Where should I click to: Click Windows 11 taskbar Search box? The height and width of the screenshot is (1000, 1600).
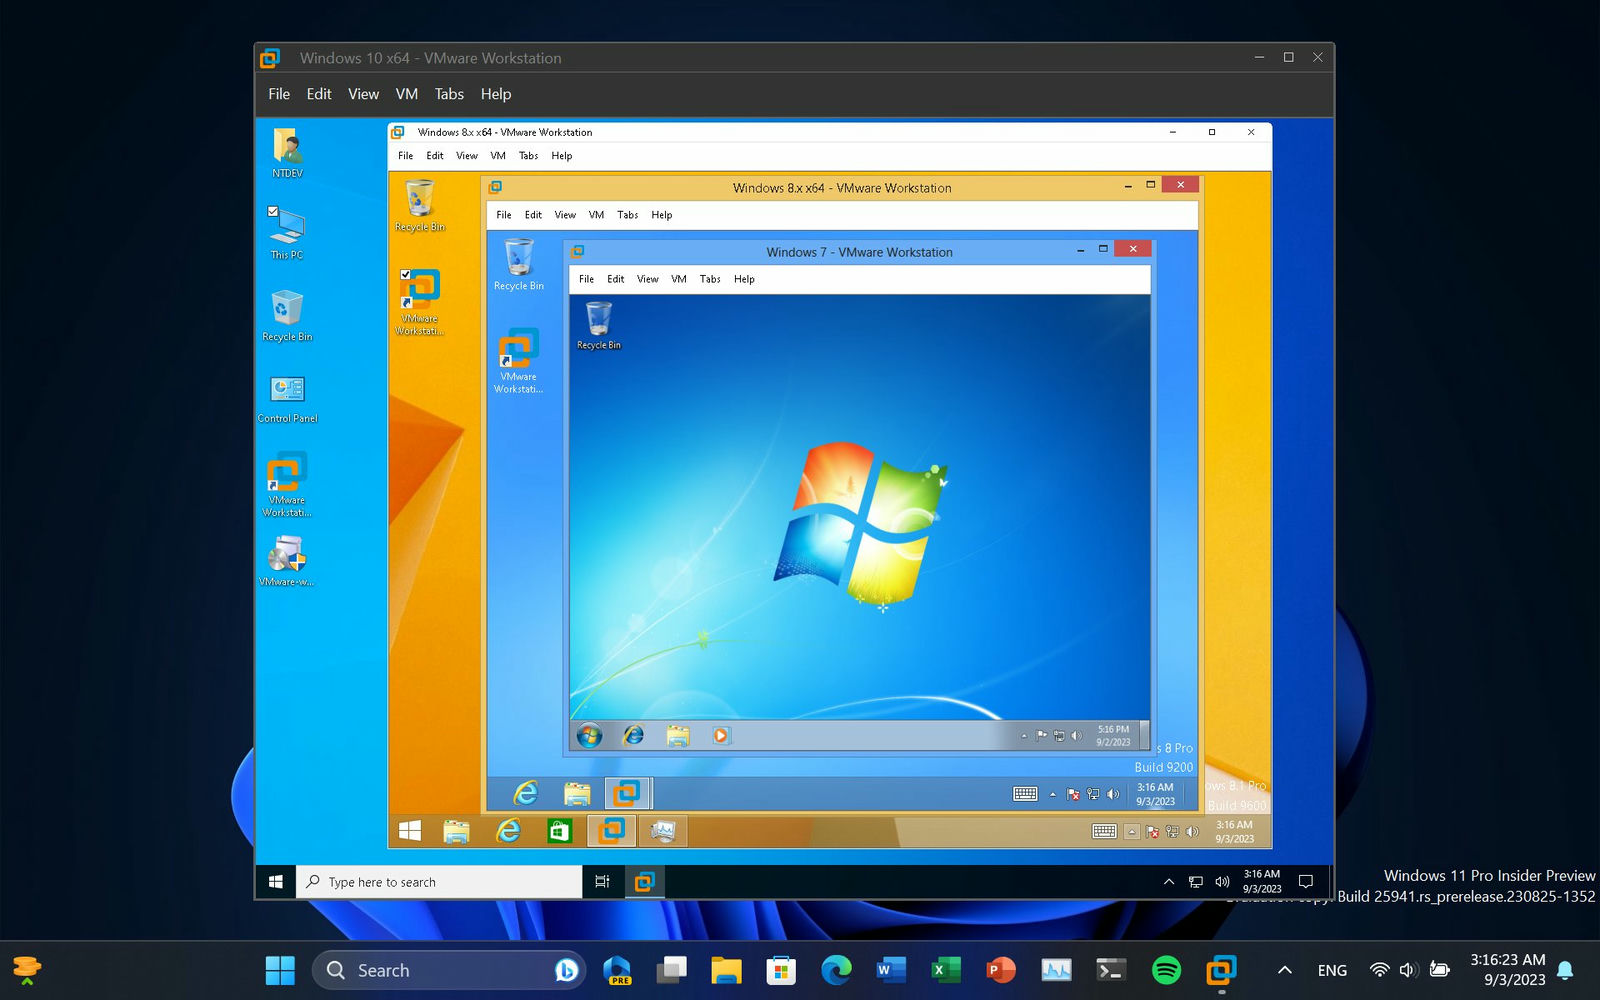[449, 970]
